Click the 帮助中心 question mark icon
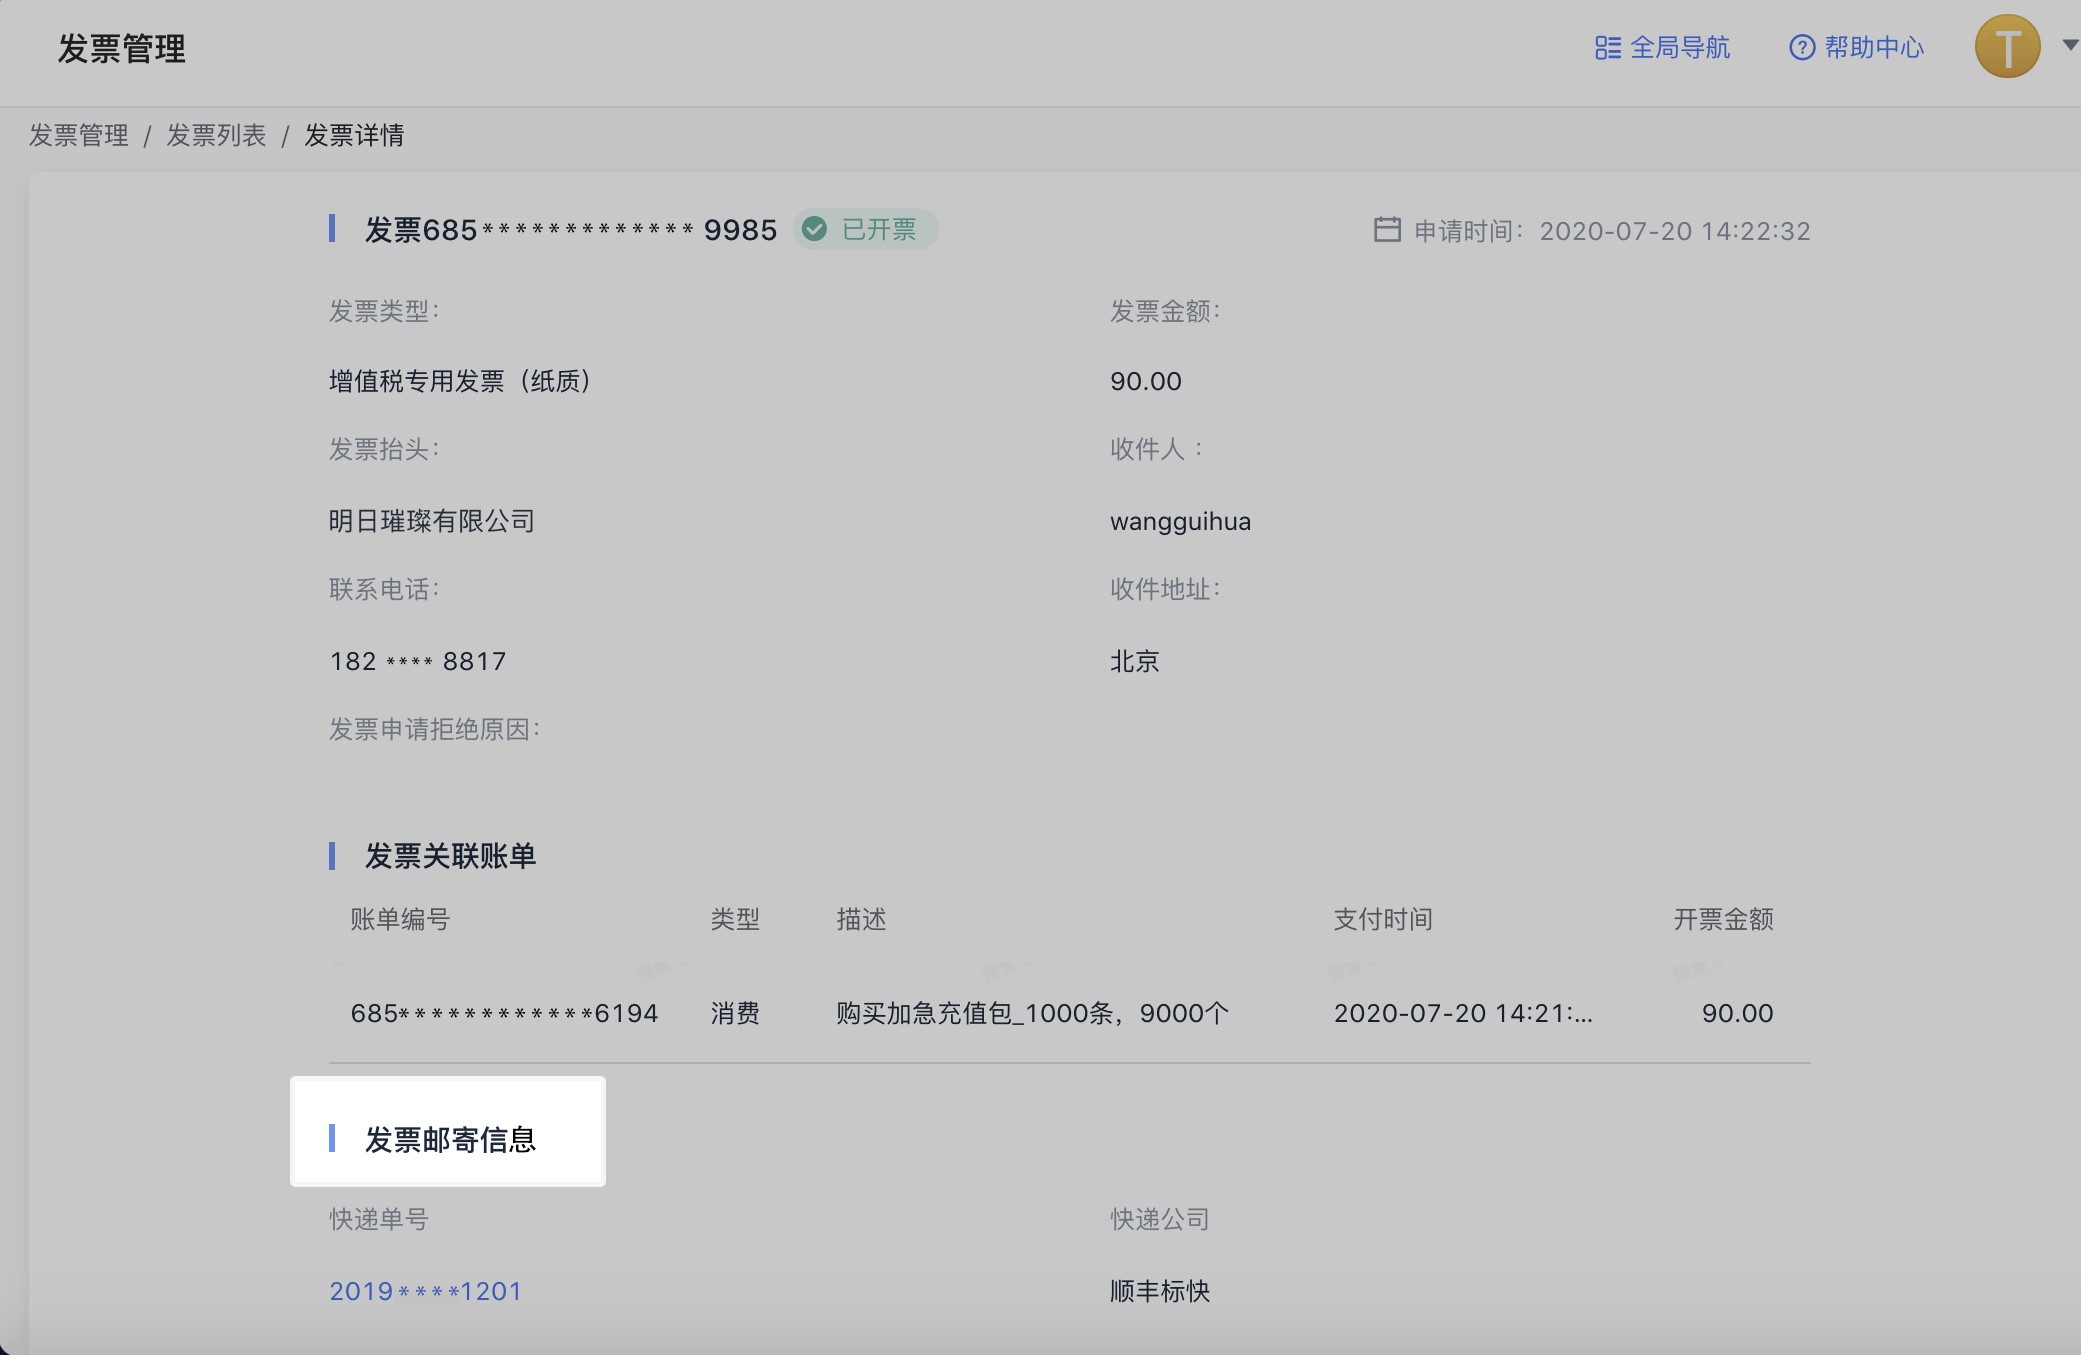Image resolution: width=2081 pixels, height=1355 pixels. point(1801,47)
